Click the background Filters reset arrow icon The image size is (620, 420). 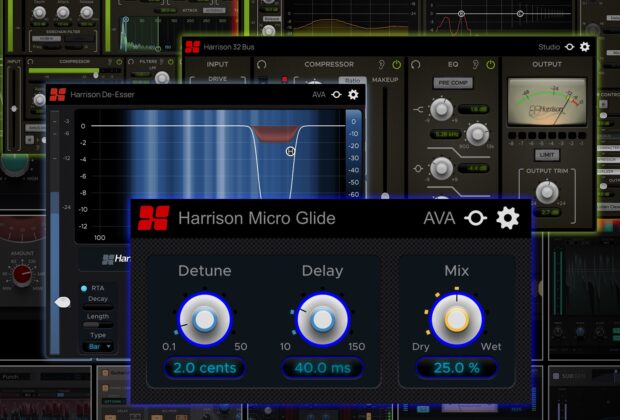(131, 62)
